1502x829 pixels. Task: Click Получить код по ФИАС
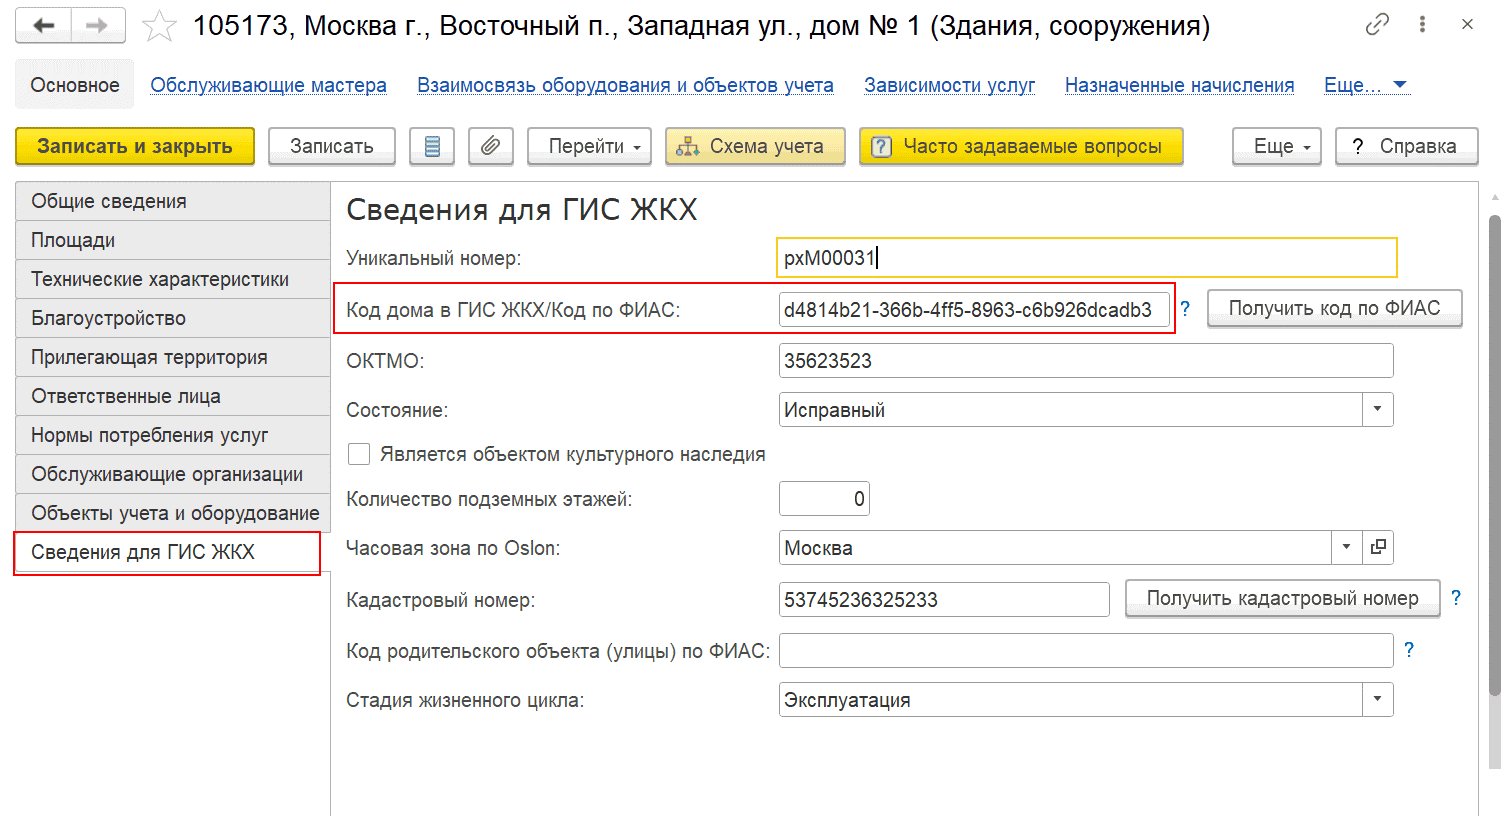tap(1334, 309)
